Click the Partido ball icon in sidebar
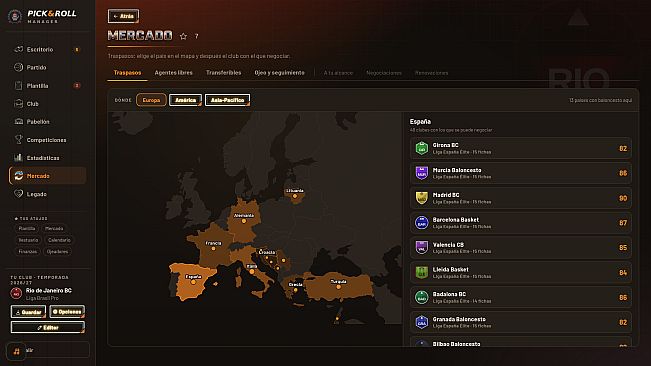Viewport: 651px width, 366px height. (18, 67)
